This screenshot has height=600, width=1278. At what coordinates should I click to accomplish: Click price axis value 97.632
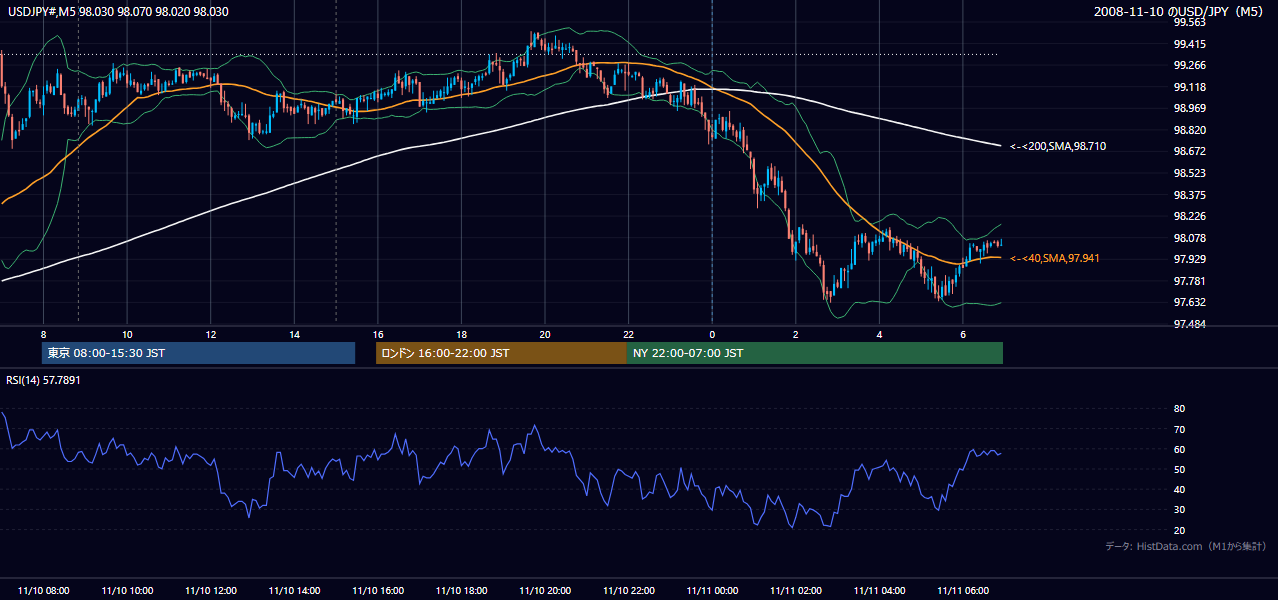coord(1189,302)
